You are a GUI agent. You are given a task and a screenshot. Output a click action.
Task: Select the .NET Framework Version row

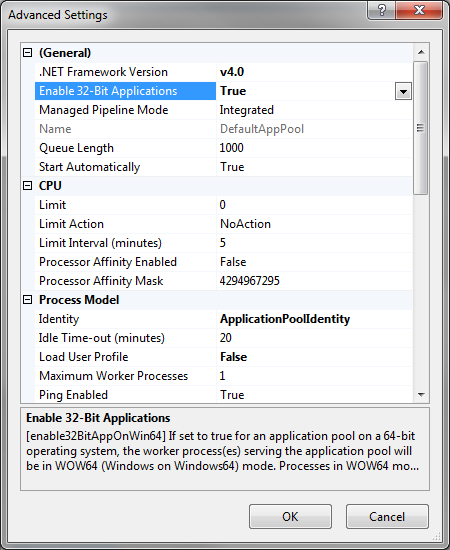pos(223,72)
